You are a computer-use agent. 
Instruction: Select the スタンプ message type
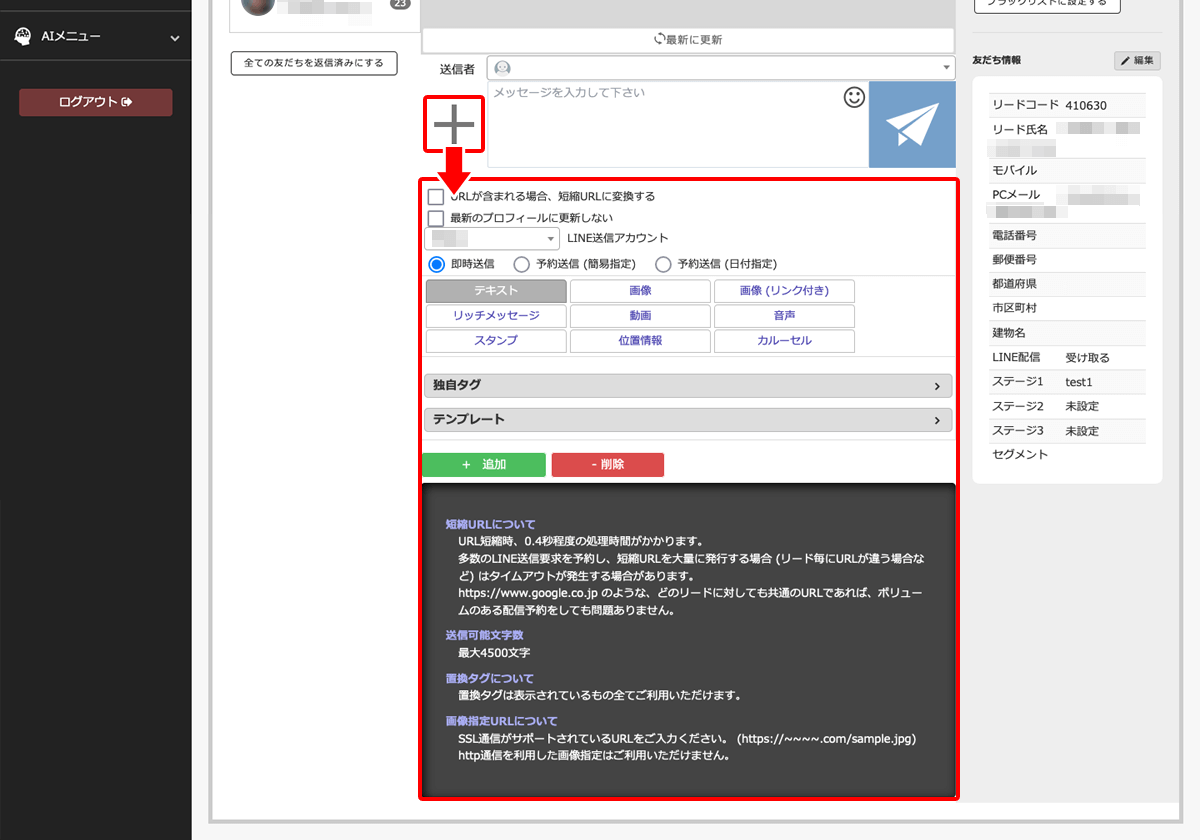pyautogui.click(x=496, y=341)
